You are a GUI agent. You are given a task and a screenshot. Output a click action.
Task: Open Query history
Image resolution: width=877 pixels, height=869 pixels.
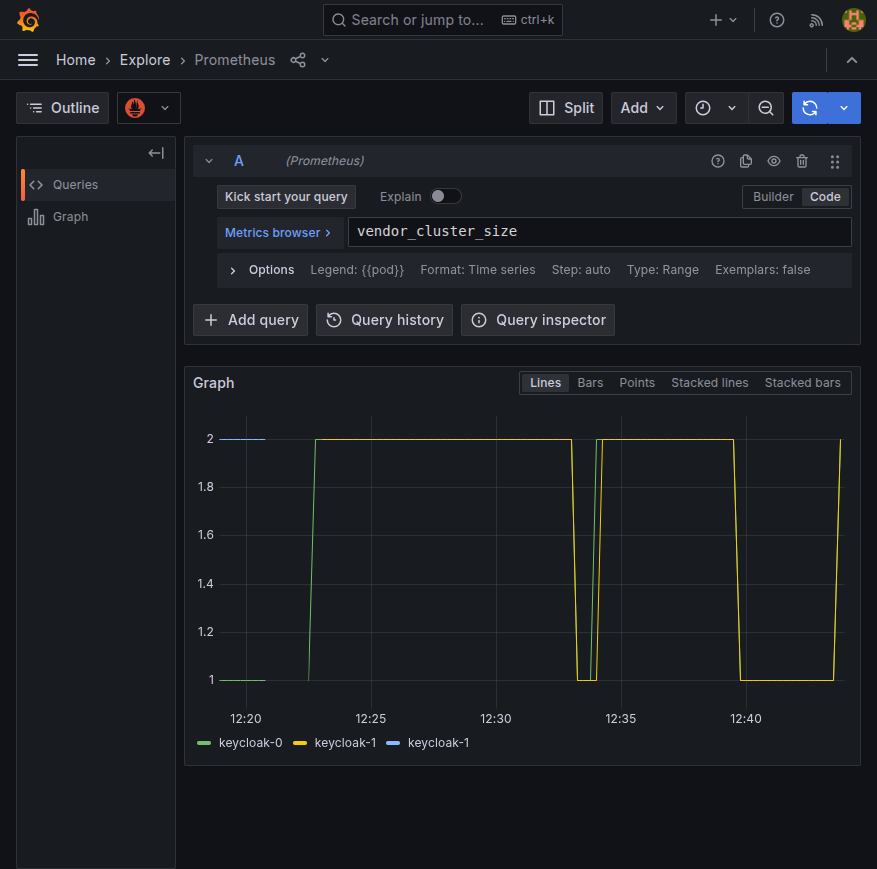pyautogui.click(x=384, y=320)
